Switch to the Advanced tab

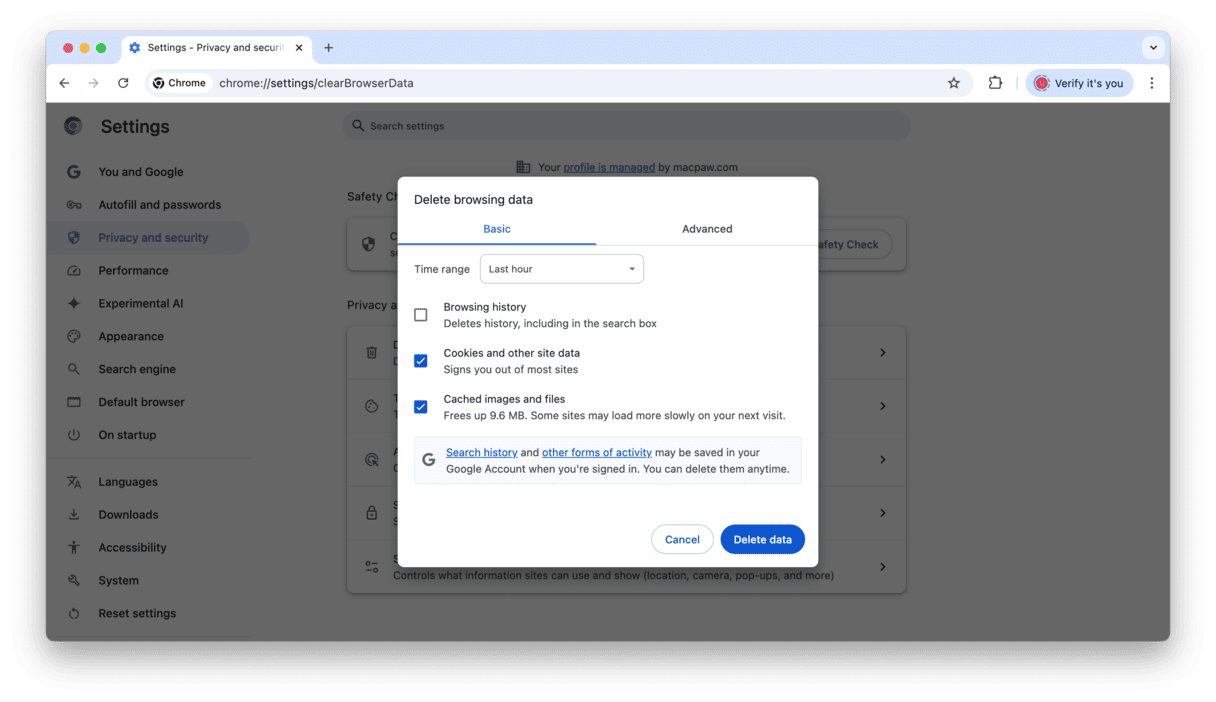(707, 229)
